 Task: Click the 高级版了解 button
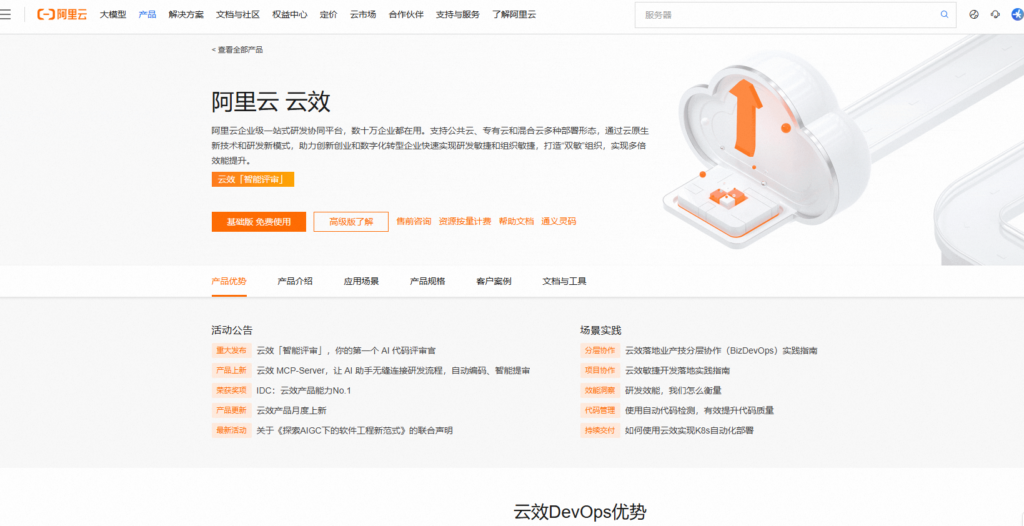click(350, 221)
